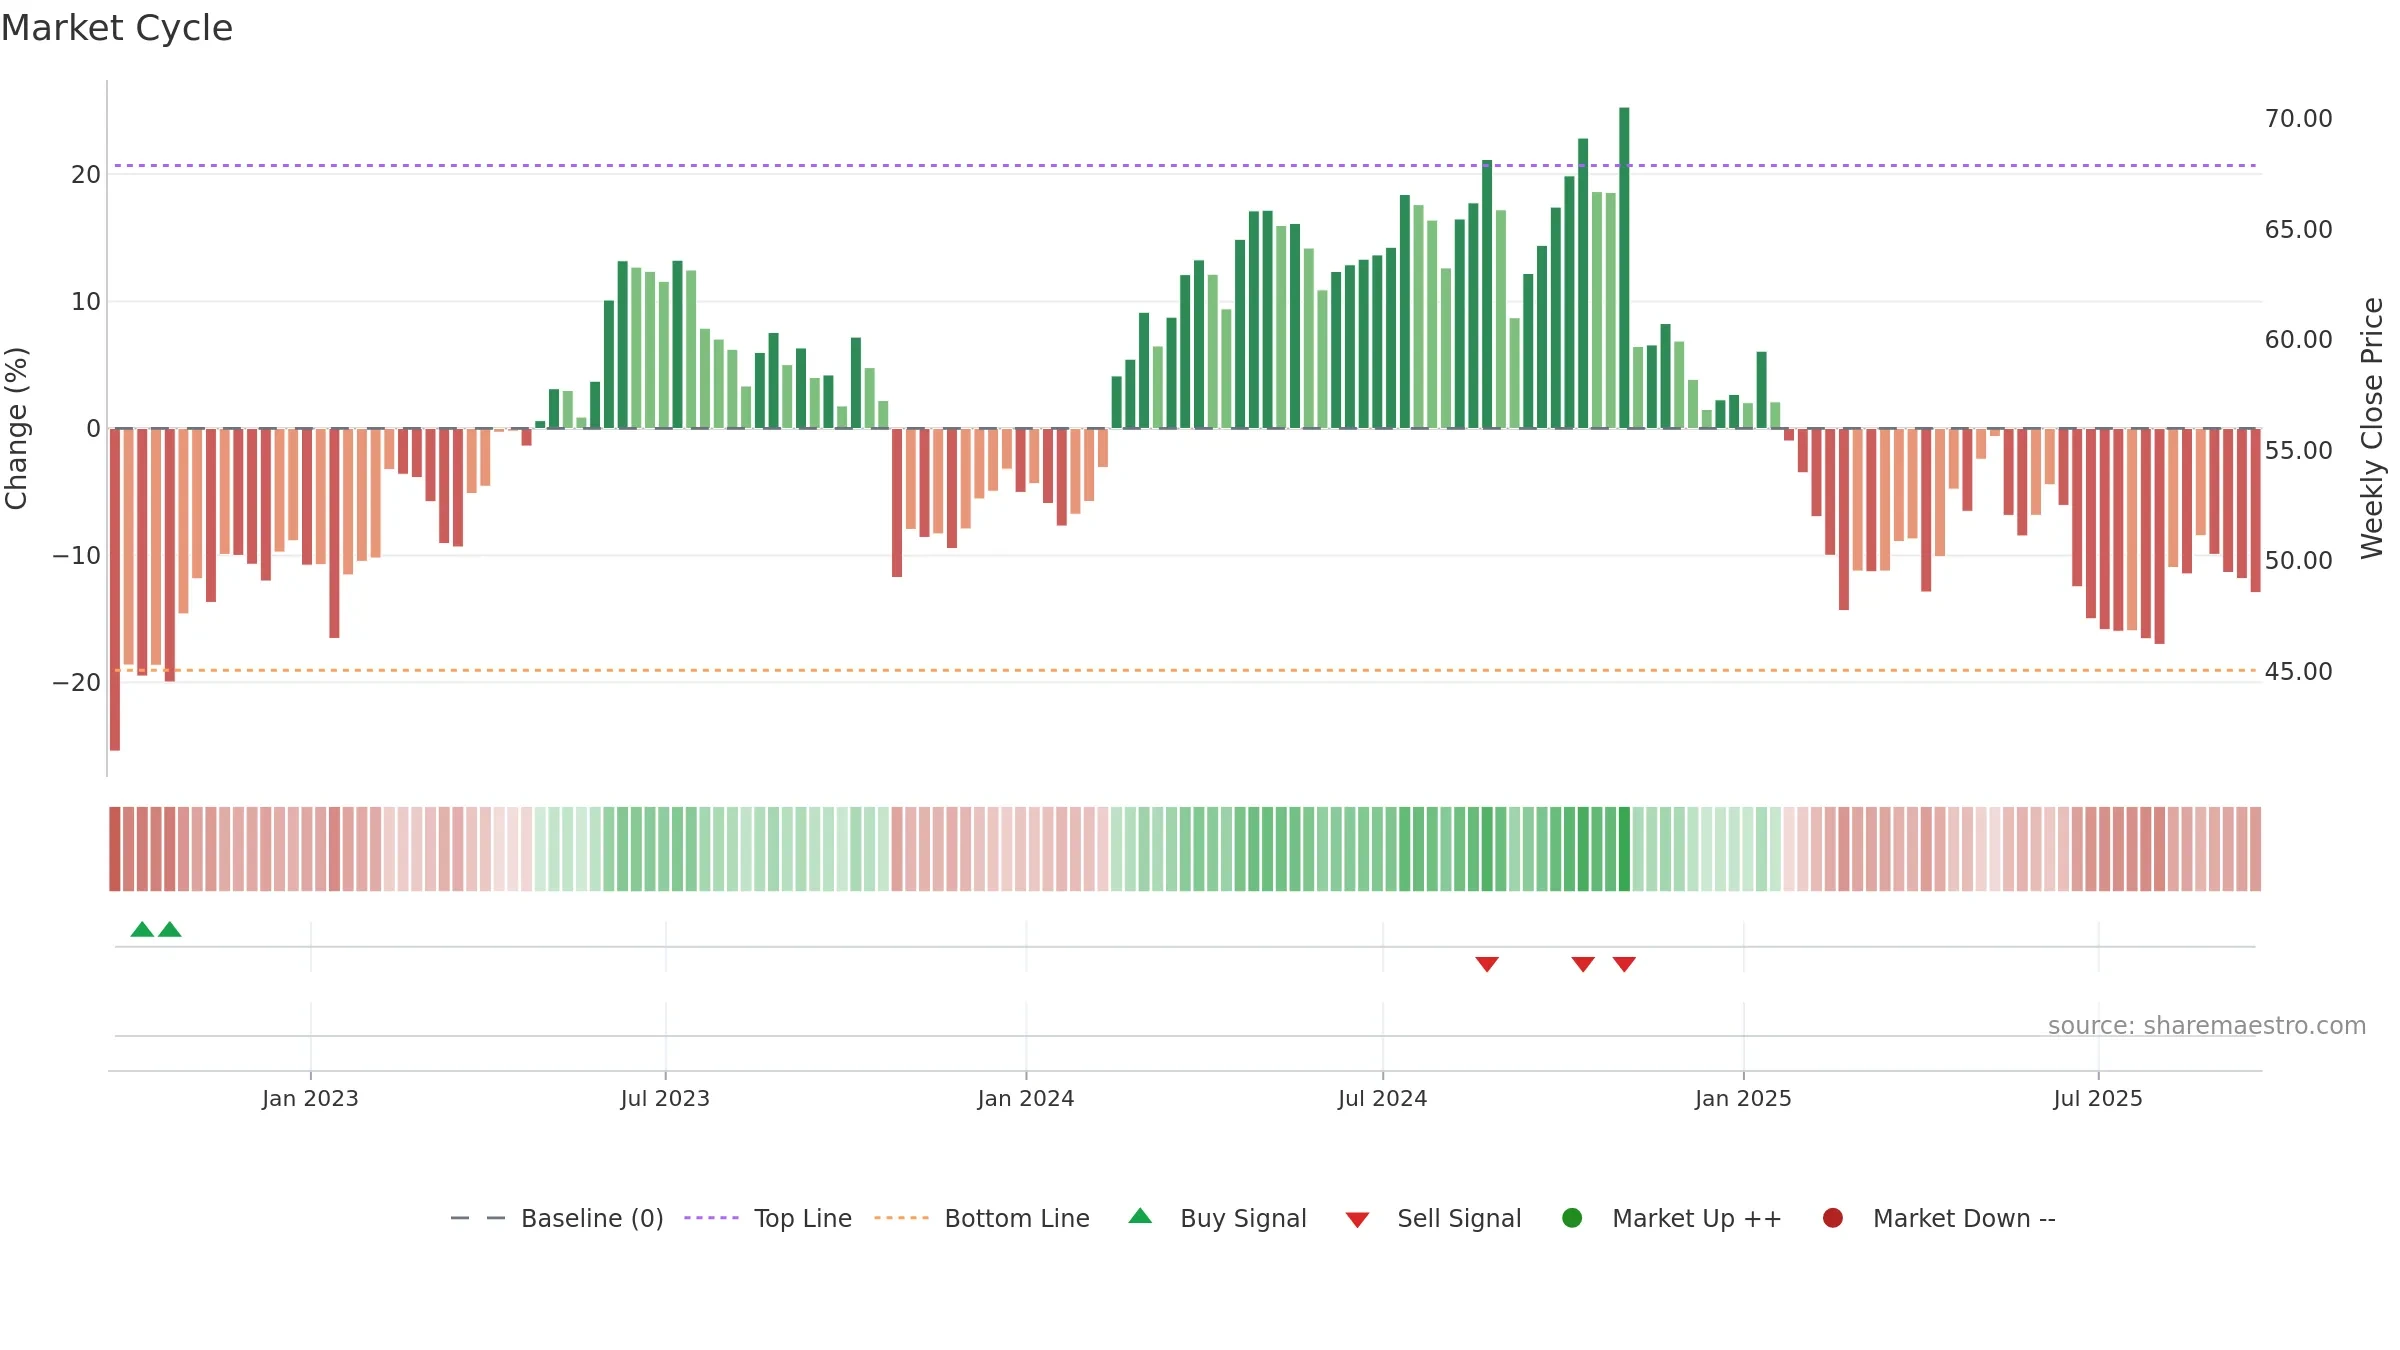Click the Market Cycle chart title
Viewport: 2400px width, 1350px height.
[117, 28]
